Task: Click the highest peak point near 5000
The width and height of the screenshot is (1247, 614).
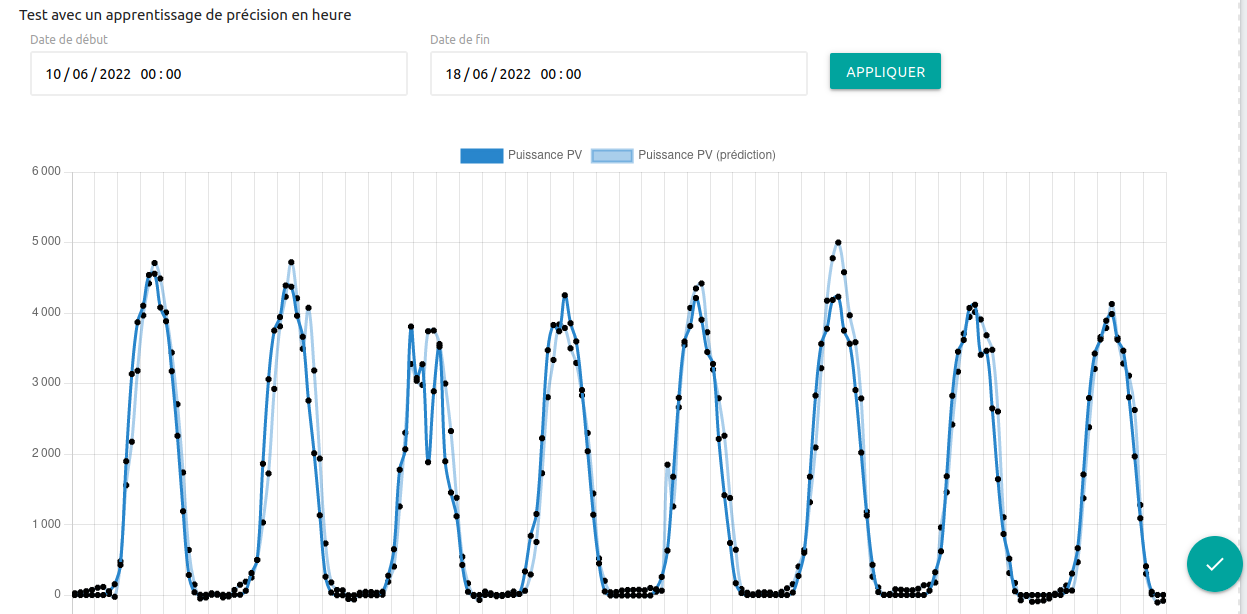Action: (x=838, y=240)
